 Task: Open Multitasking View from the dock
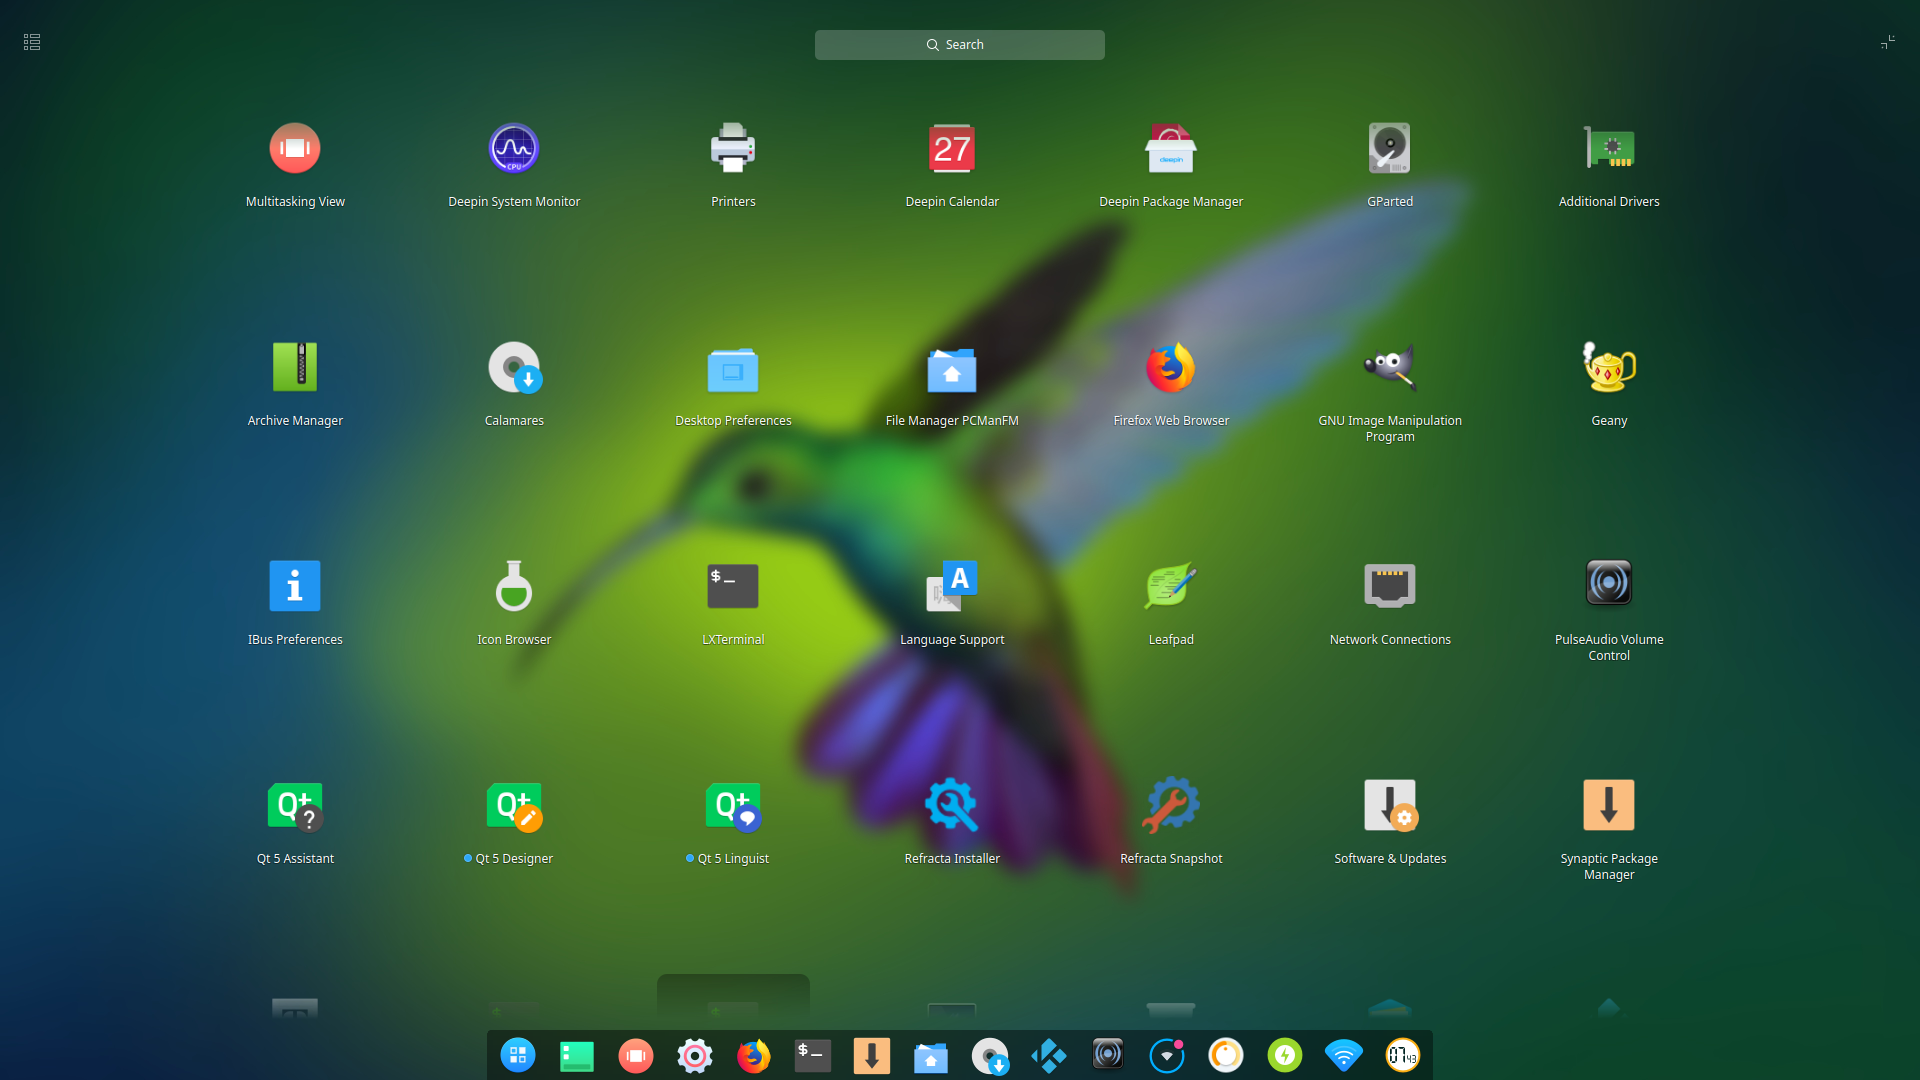click(x=636, y=1055)
